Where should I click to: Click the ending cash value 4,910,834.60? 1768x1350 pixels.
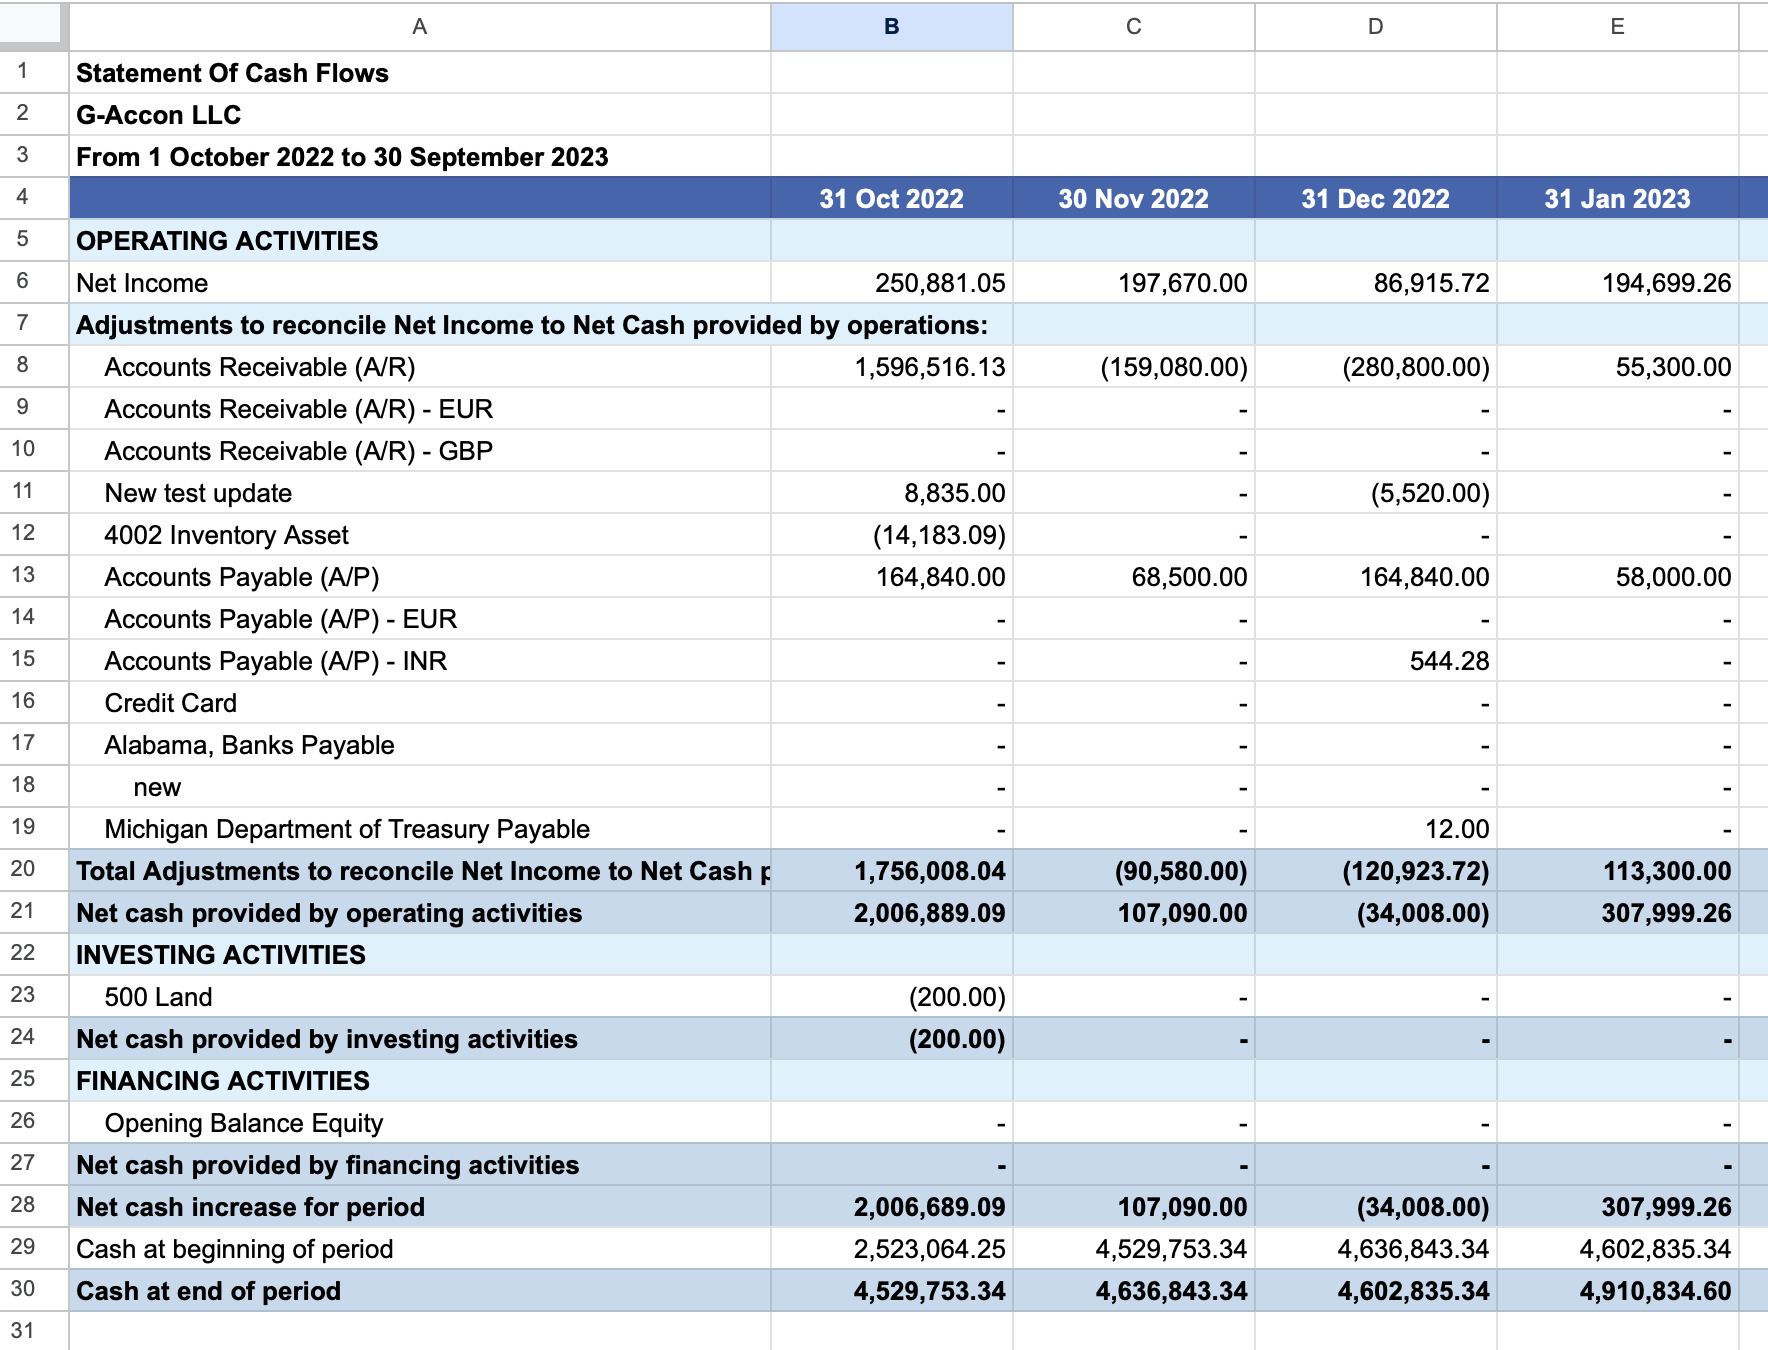1655,1291
